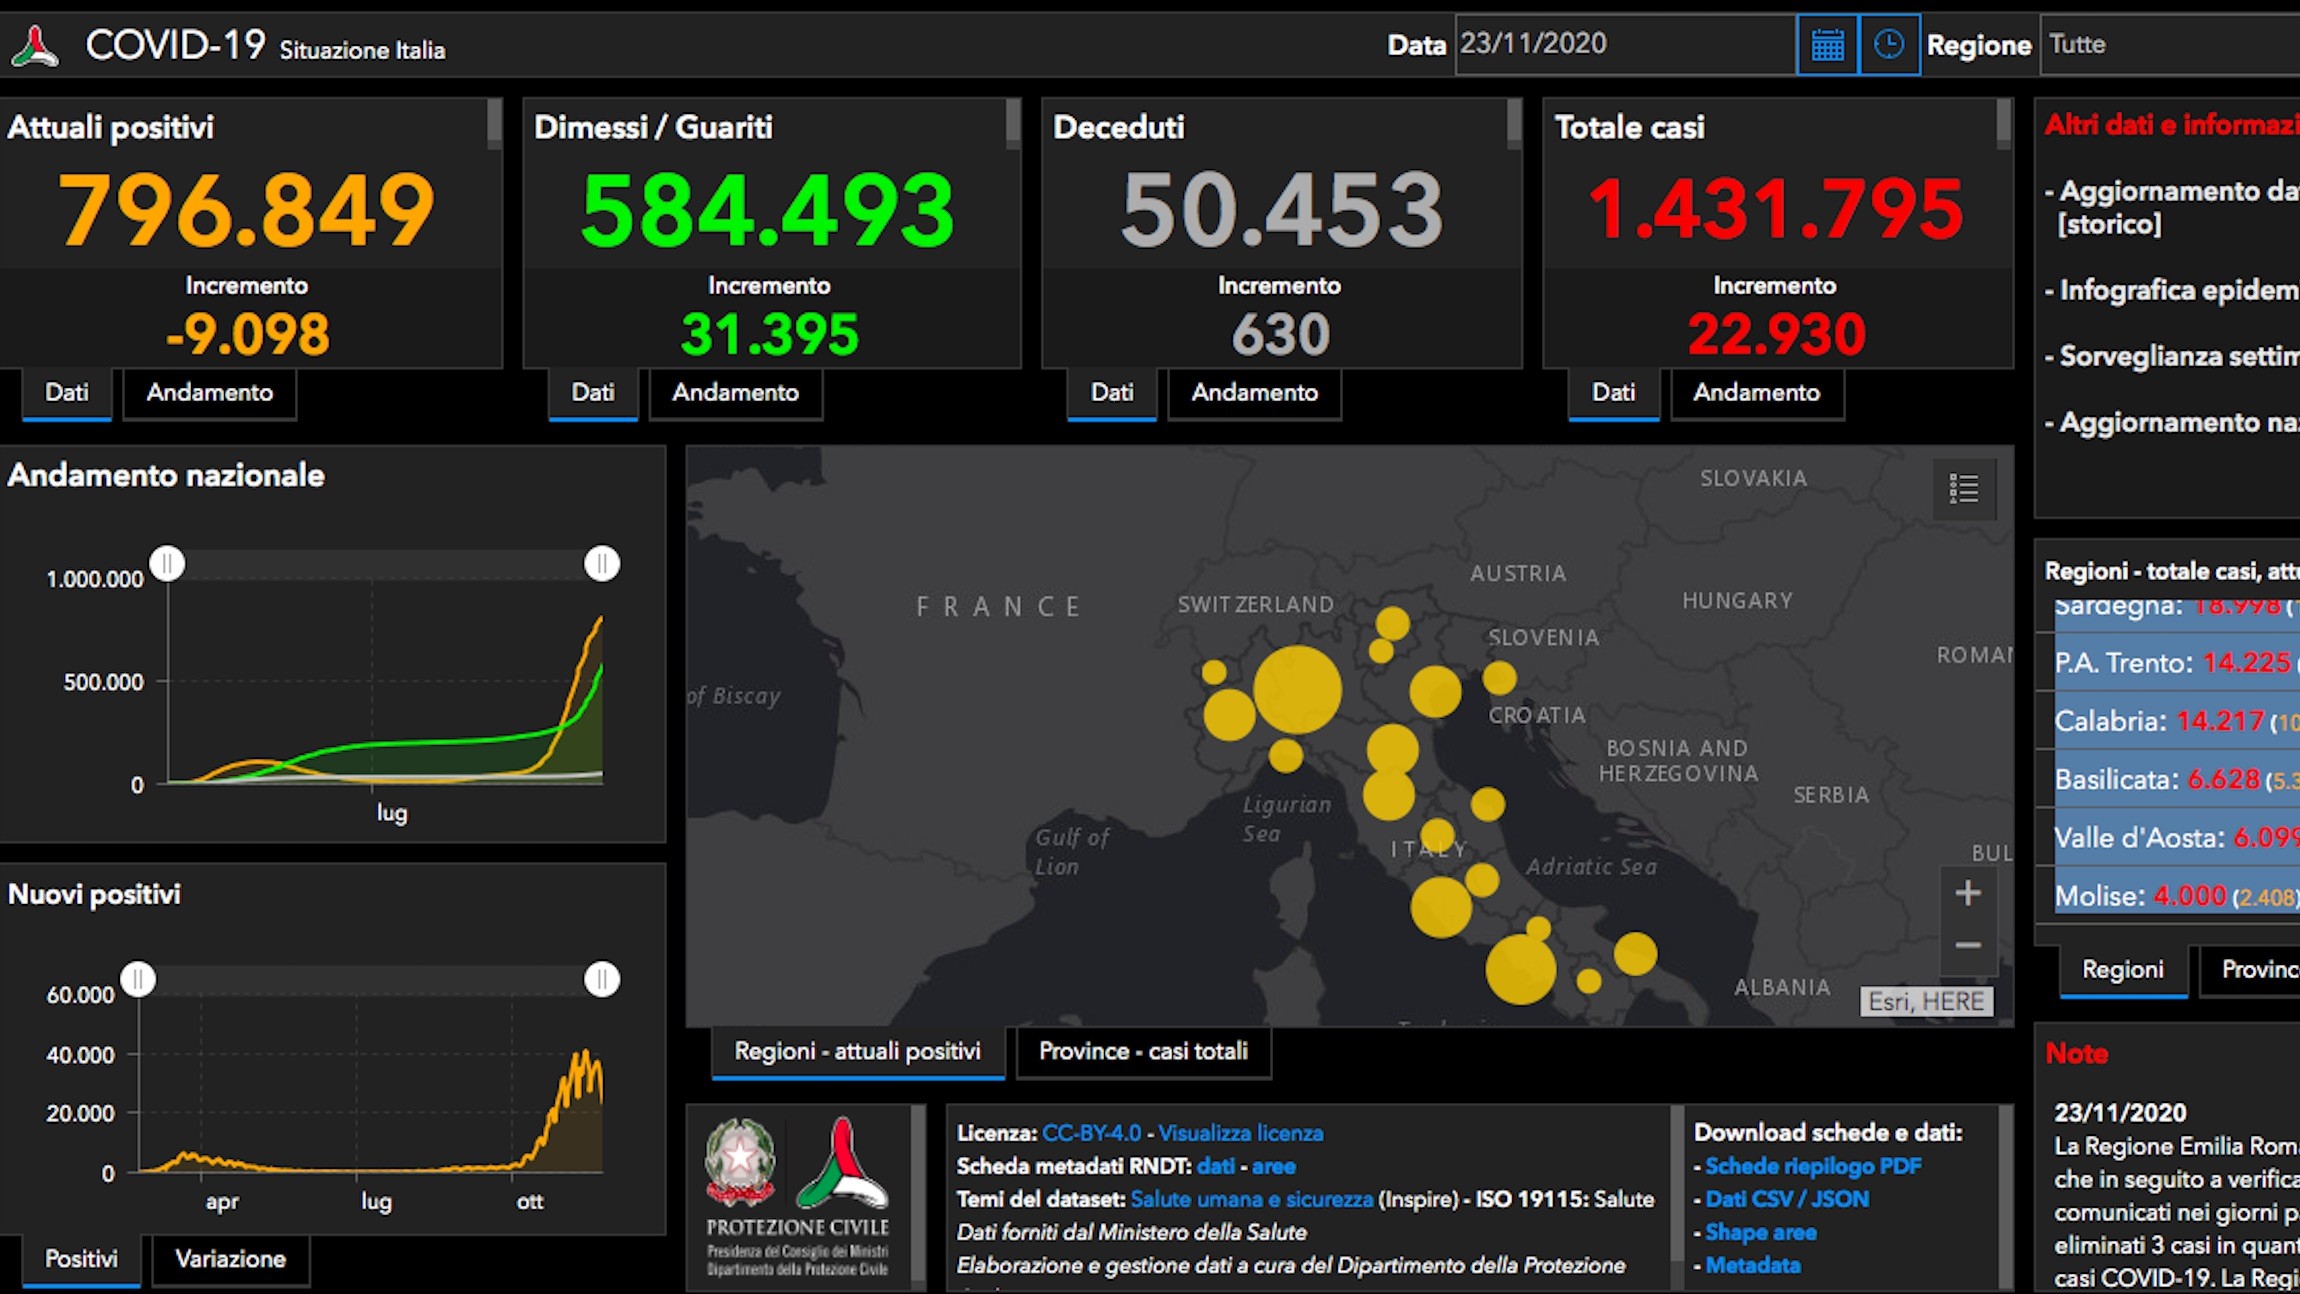The image size is (2300, 1294).
Task: Open the map legend list icon
Action: [x=1964, y=489]
